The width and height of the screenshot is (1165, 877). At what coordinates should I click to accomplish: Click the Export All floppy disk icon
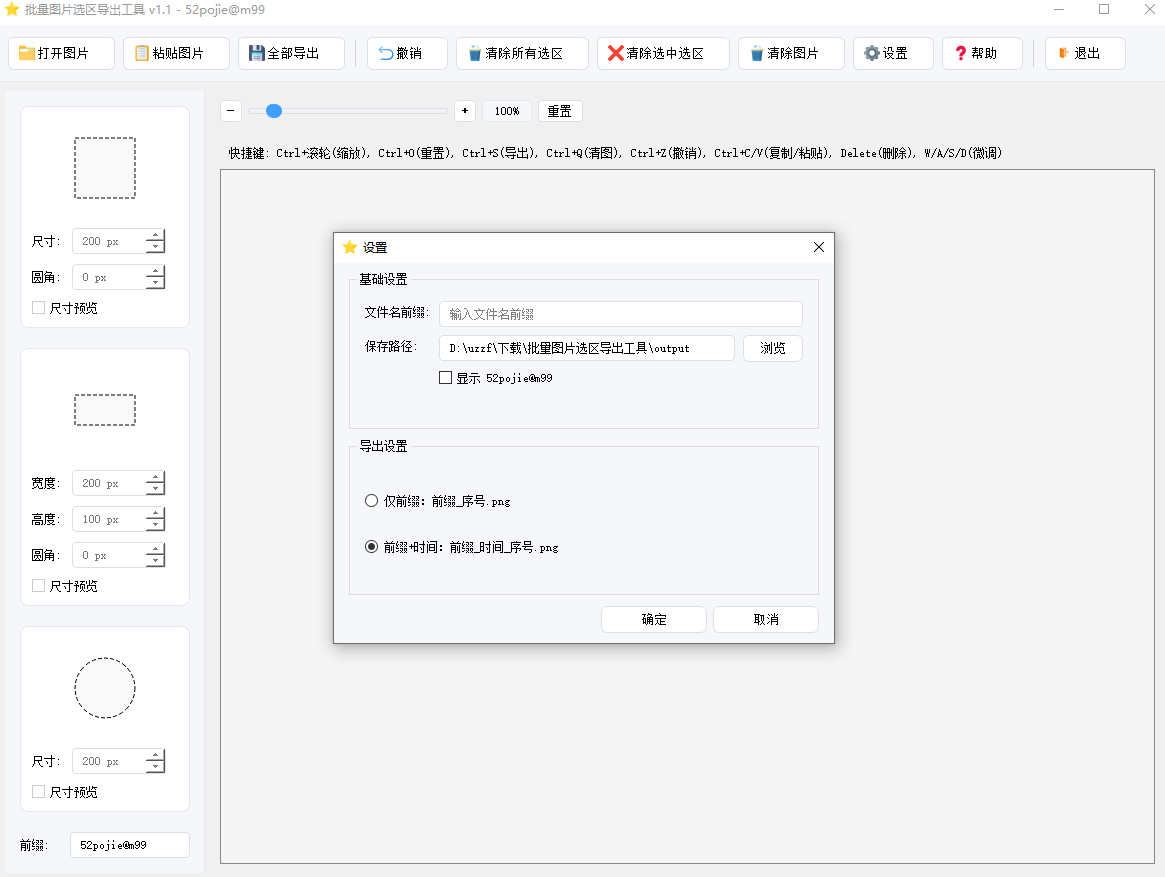tap(257, 54)
